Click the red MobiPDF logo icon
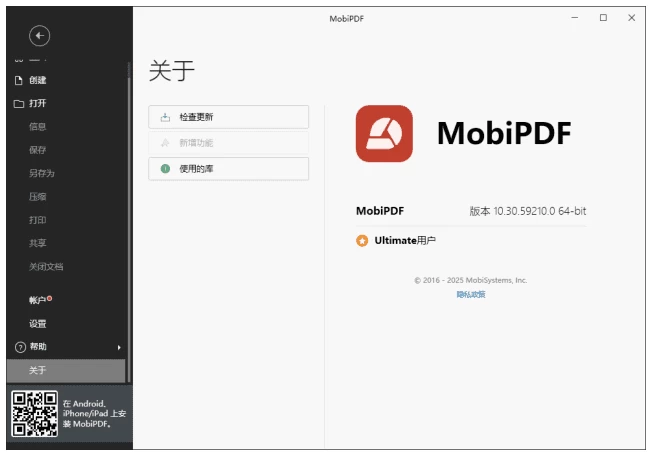652x455 pixels. [384, 133]
